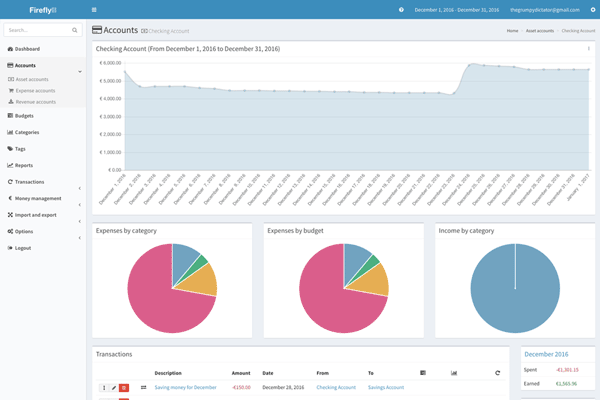
Task: Delete transaction with the red trash icon
Action: pyautogui.click(x=124, y=387)
